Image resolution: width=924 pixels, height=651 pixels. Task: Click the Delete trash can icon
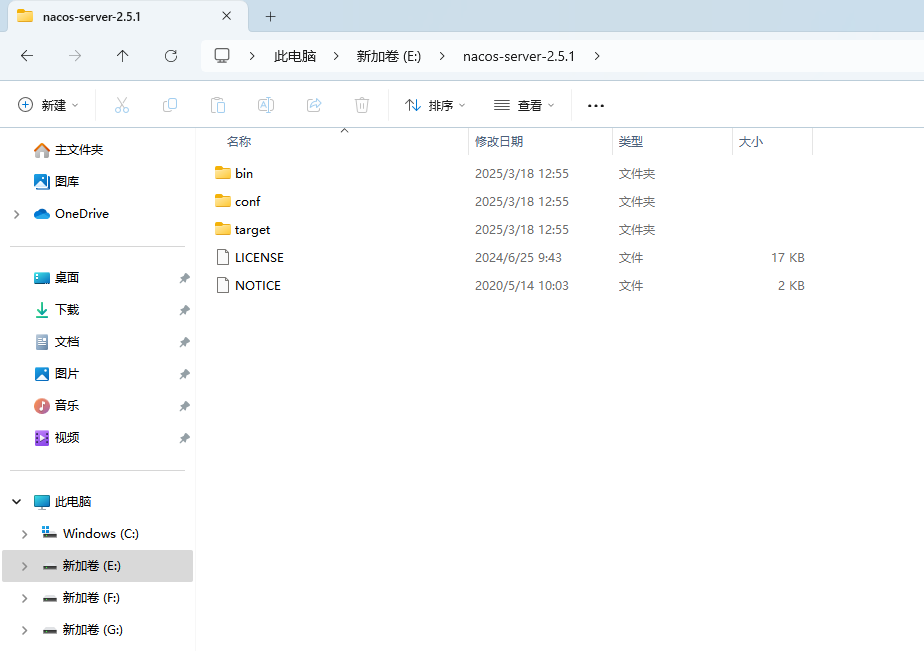coord(362,105)
